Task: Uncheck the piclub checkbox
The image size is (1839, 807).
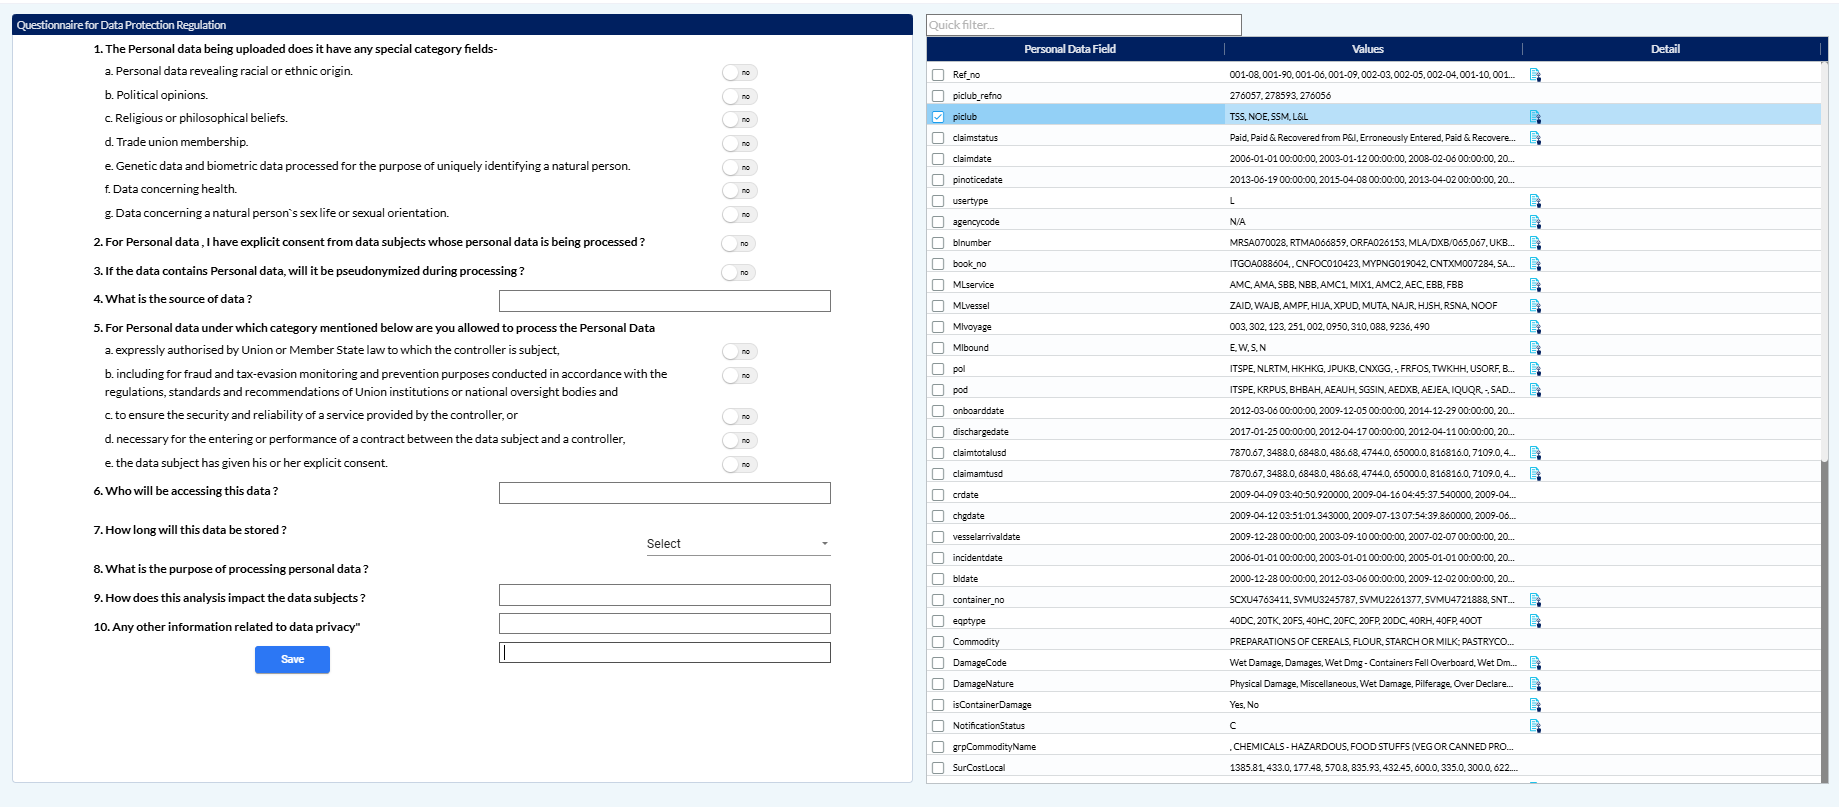Action: (938, 117)
